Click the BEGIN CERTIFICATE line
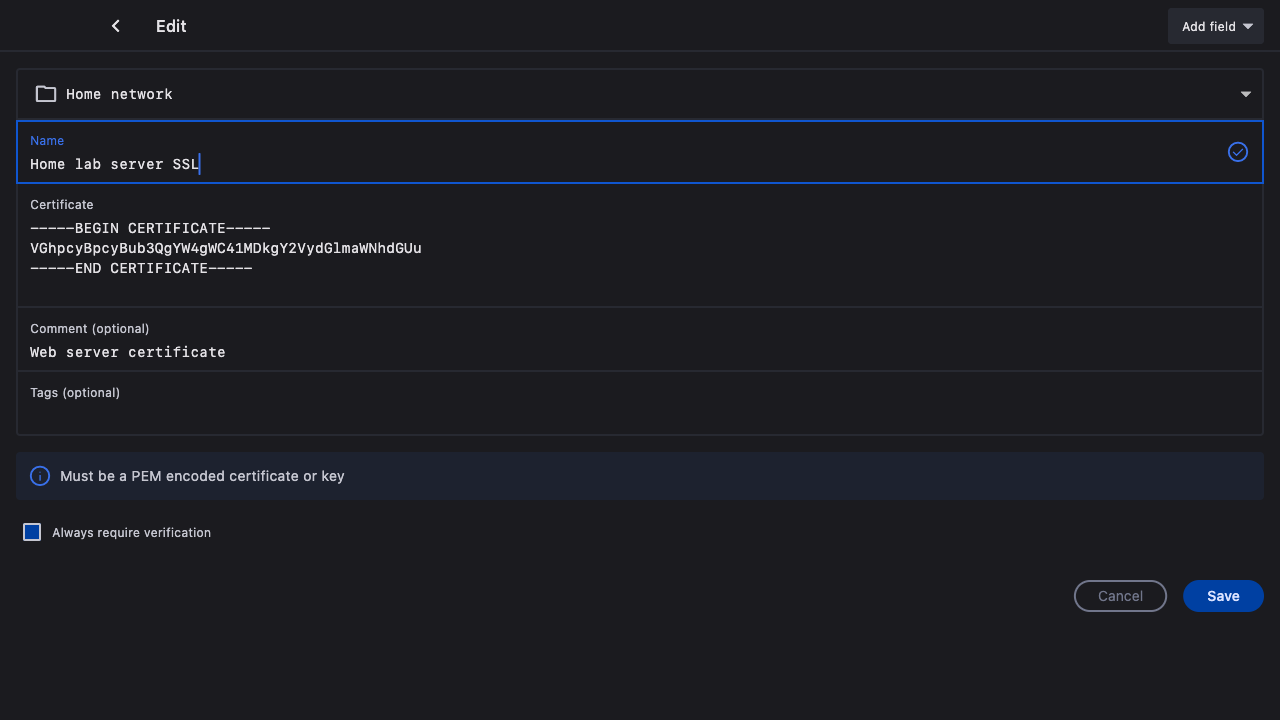 150,228
